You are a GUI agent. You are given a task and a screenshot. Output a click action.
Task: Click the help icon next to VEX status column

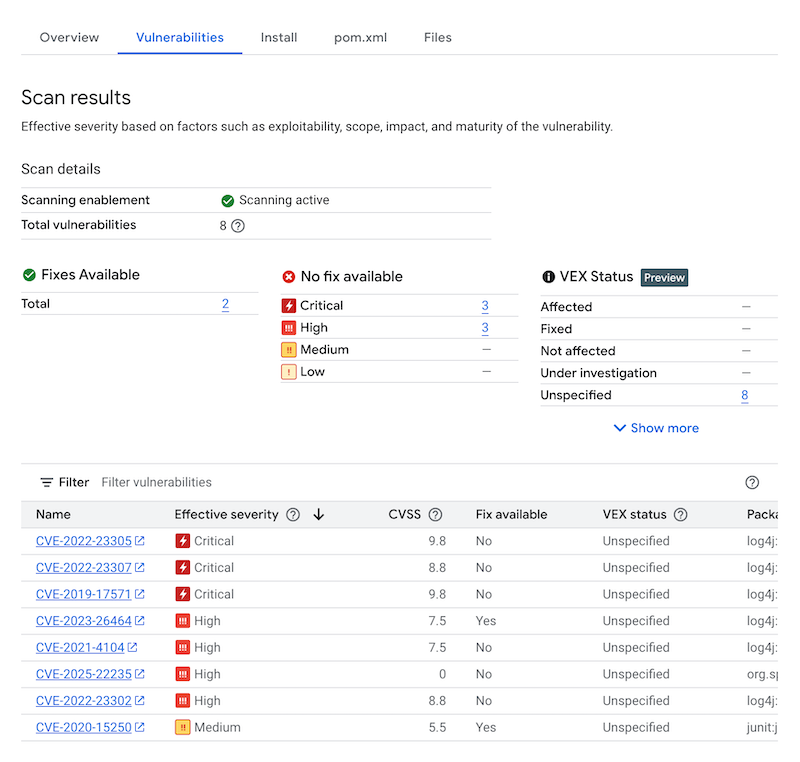679,514
